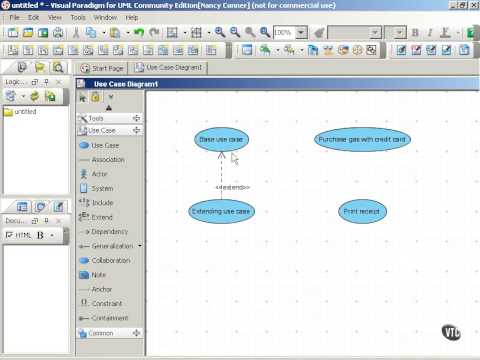
Task: Select the pointer tool in palette header
Action: click(x=83, y=97)
